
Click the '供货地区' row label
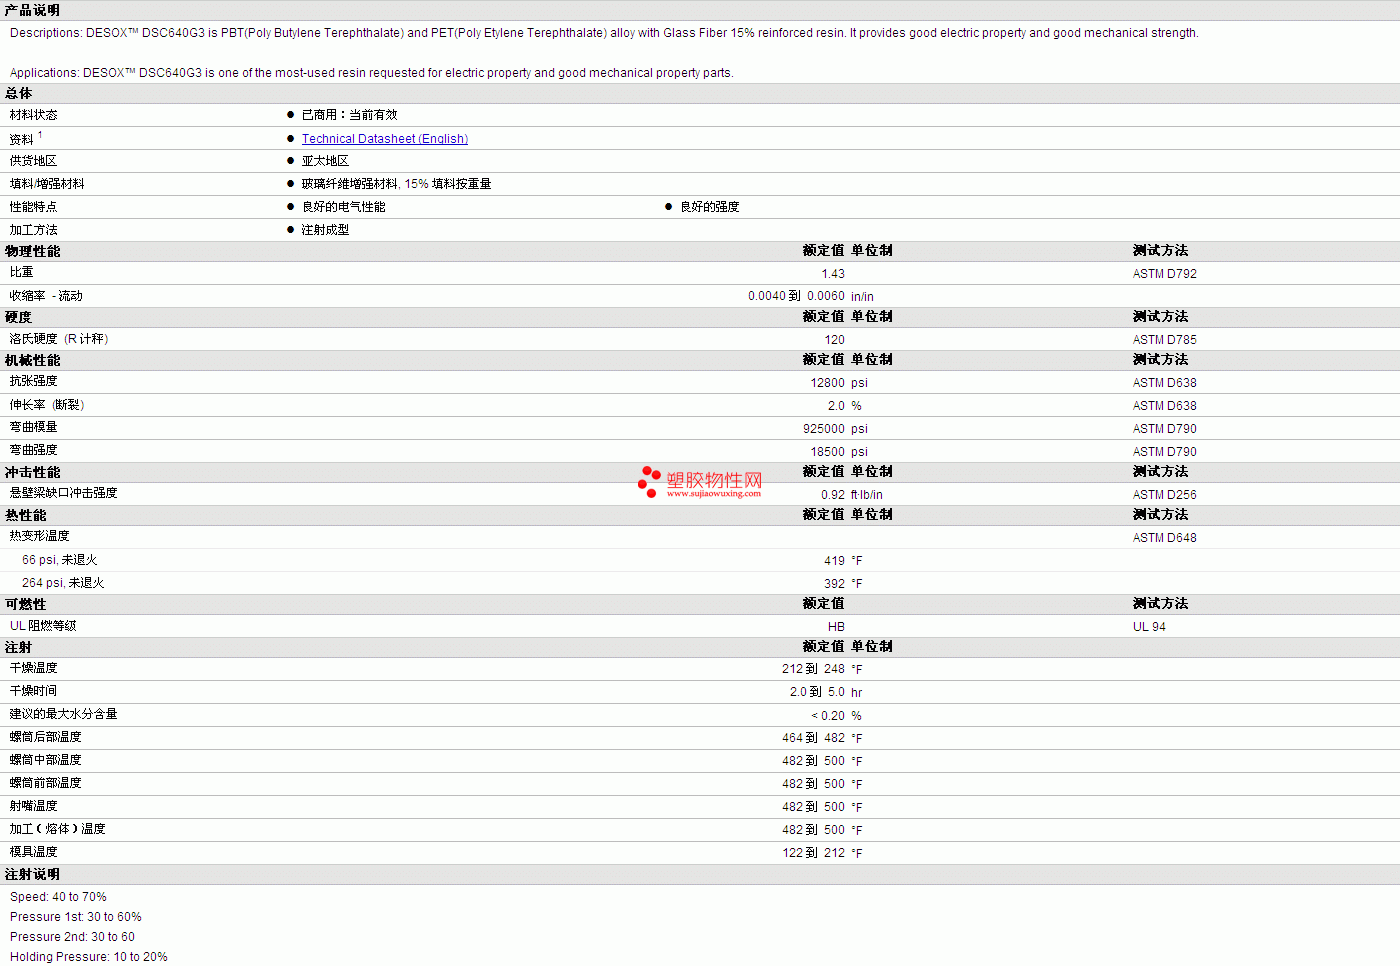34,161
